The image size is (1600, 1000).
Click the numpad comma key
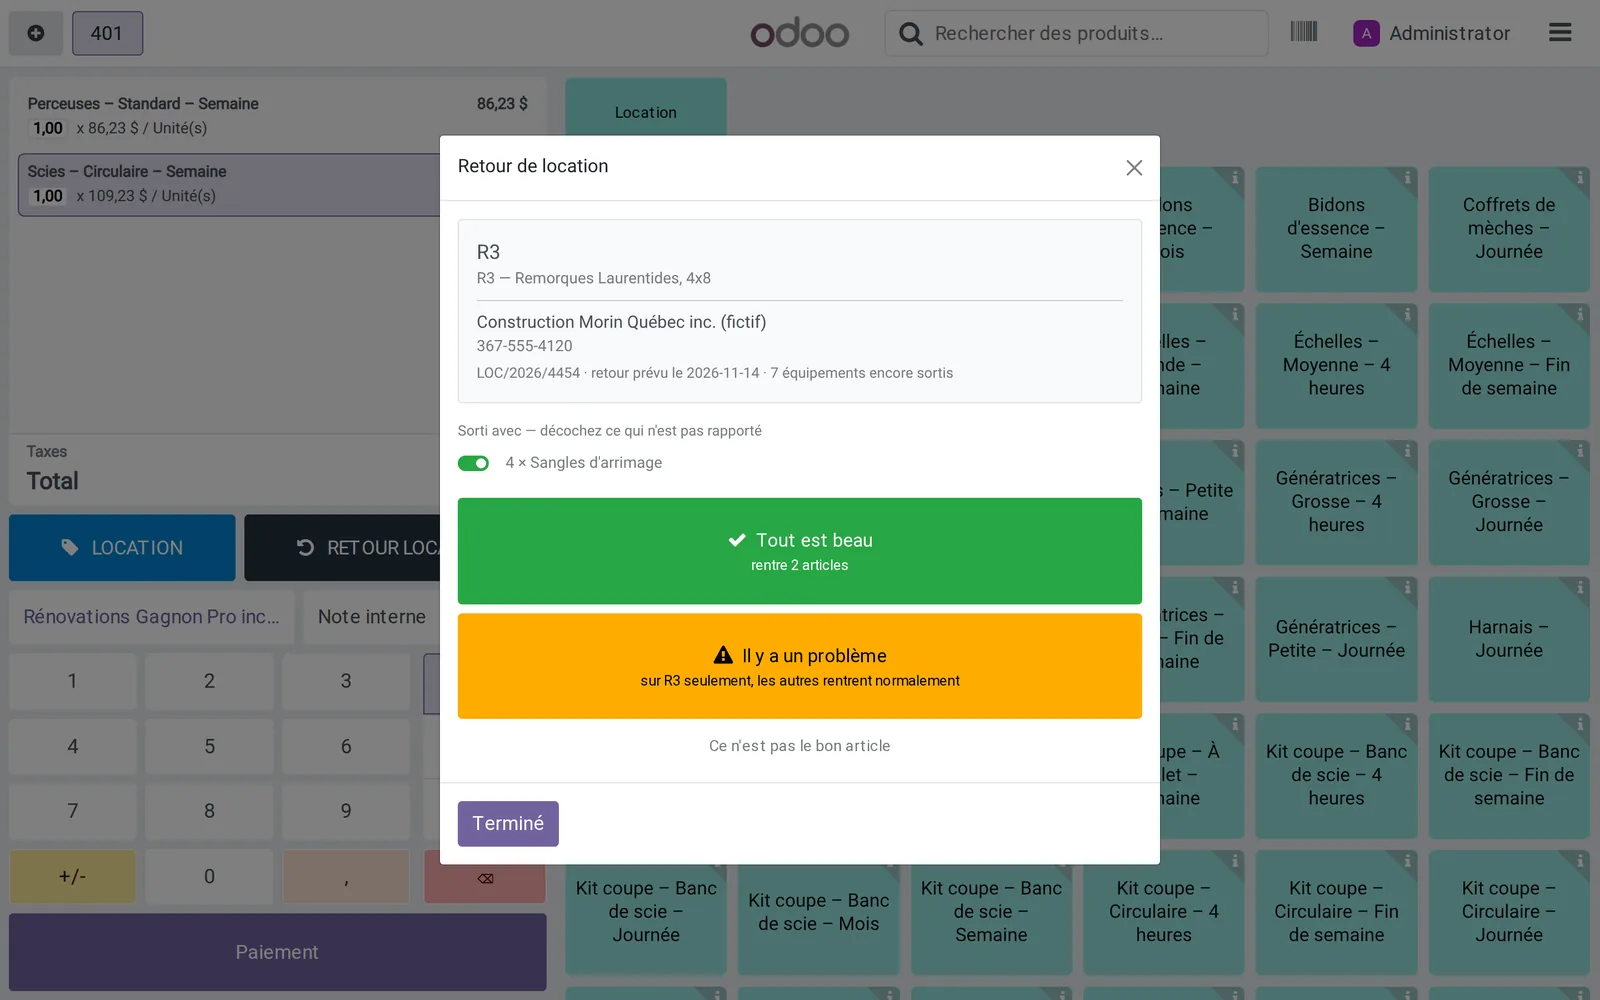pos(346,877)
